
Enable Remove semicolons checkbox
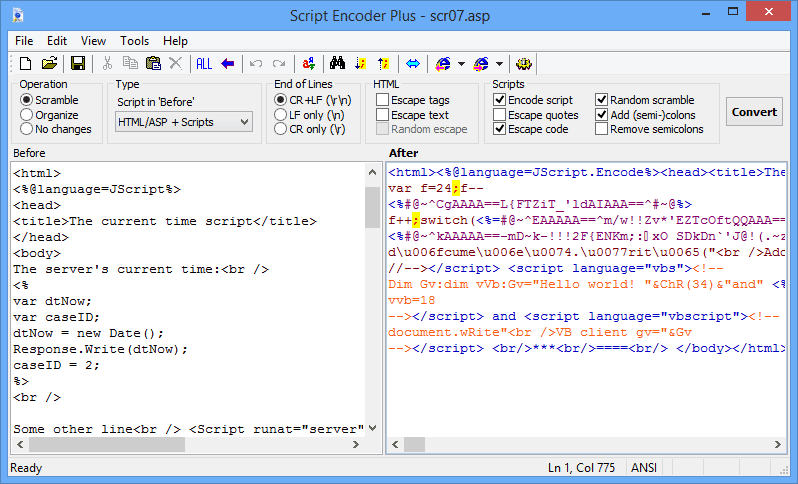(x=650, y=129)
